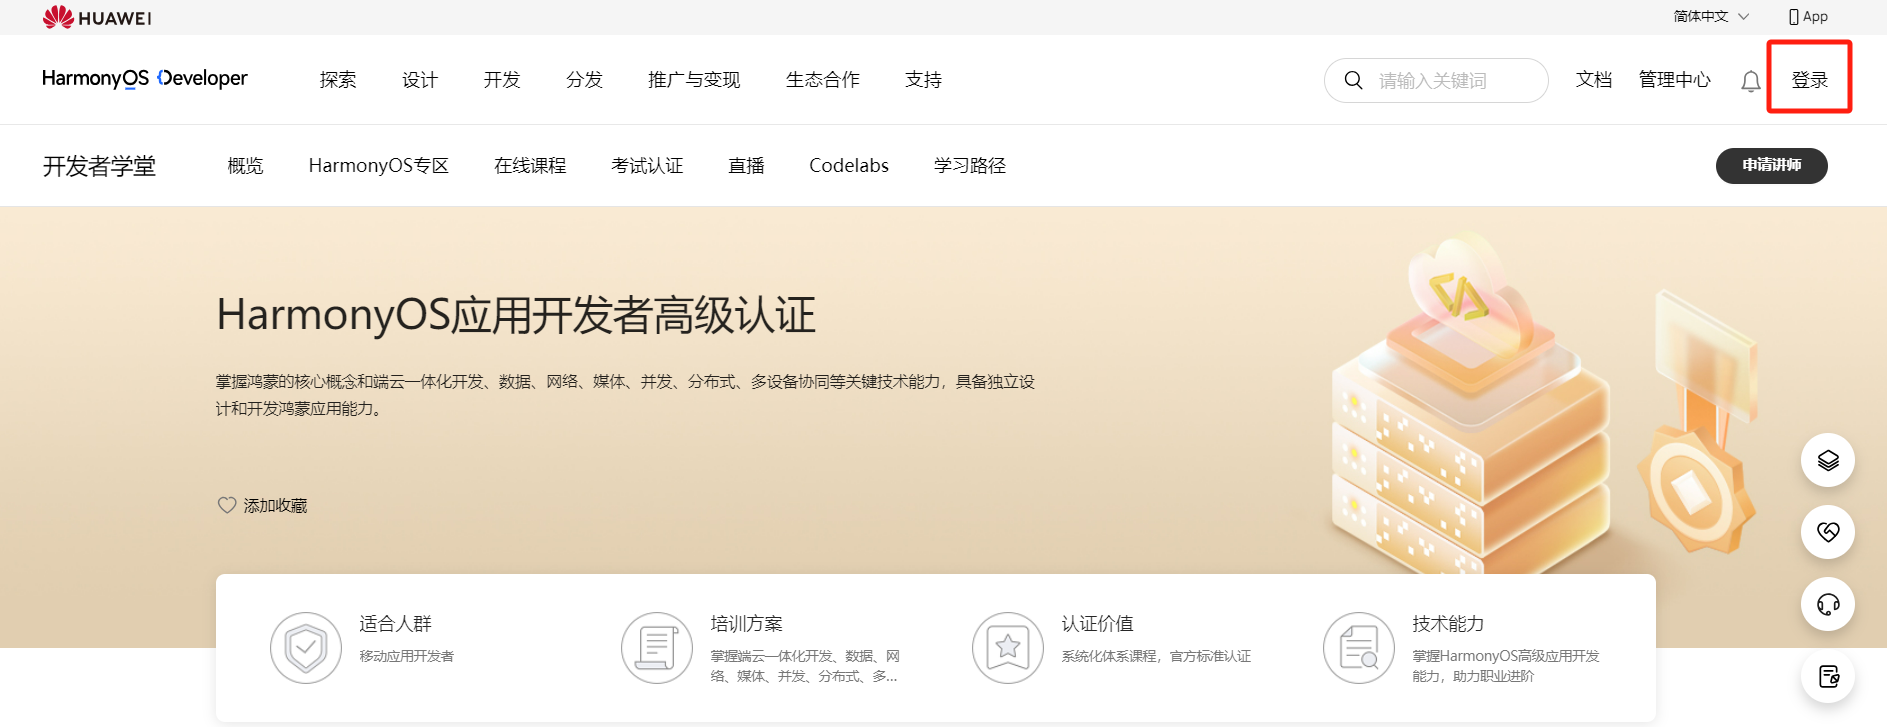
Task: Switch to the Codelabs tab
Action: (849, 166)
